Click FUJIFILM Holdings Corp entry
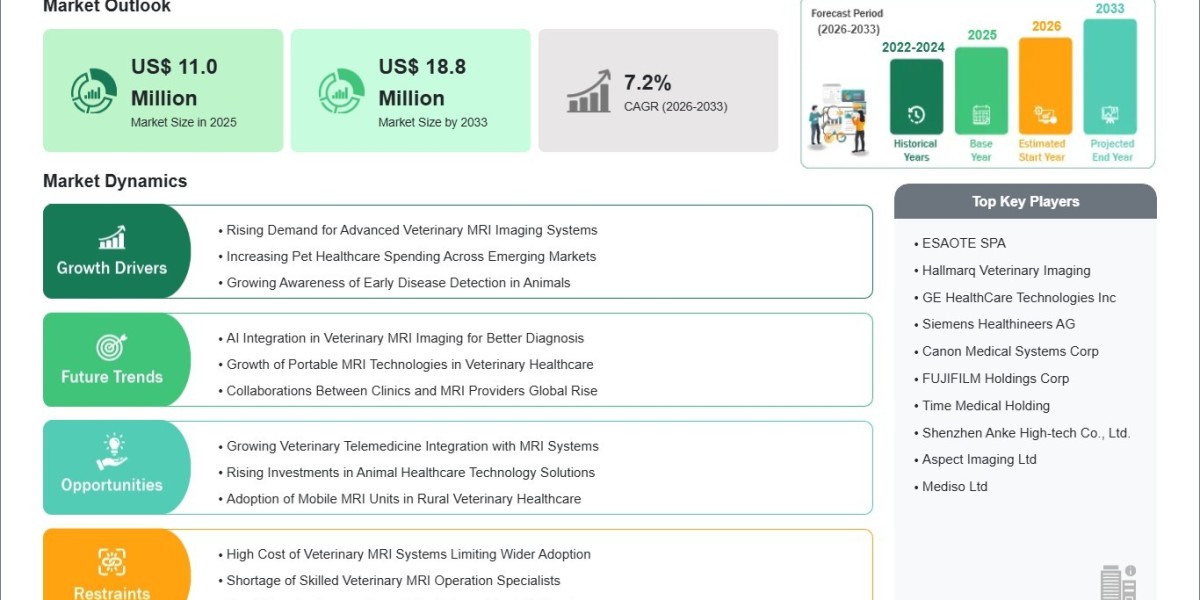The height and width of the screenshot is (600, 1200). point(996,378)
